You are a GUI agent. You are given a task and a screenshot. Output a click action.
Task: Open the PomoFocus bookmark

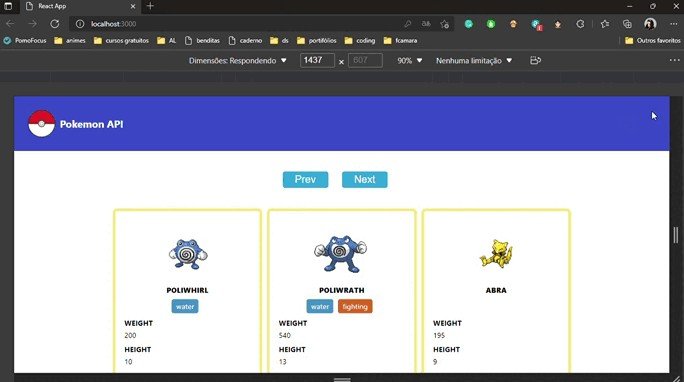pyautogui.click(x=25, y=41)
